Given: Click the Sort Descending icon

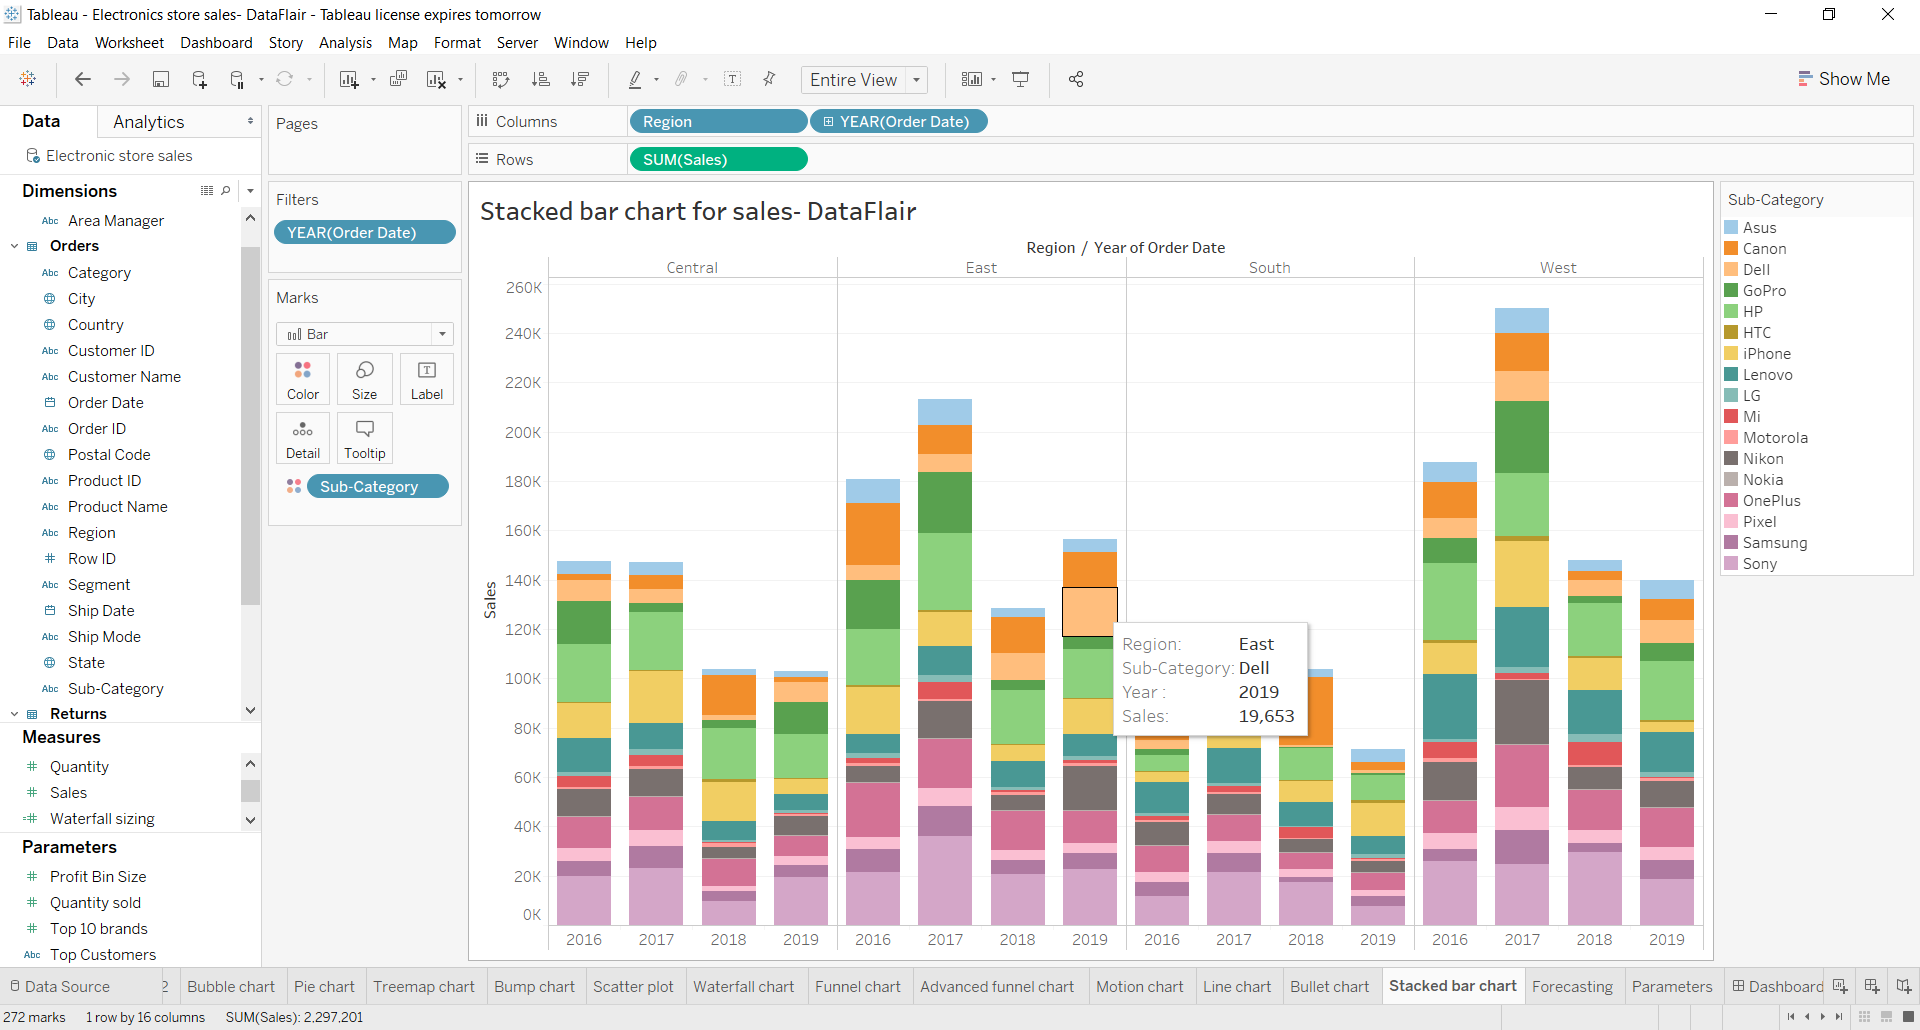Looking at the screenshot, I should (x=580, y=79).
